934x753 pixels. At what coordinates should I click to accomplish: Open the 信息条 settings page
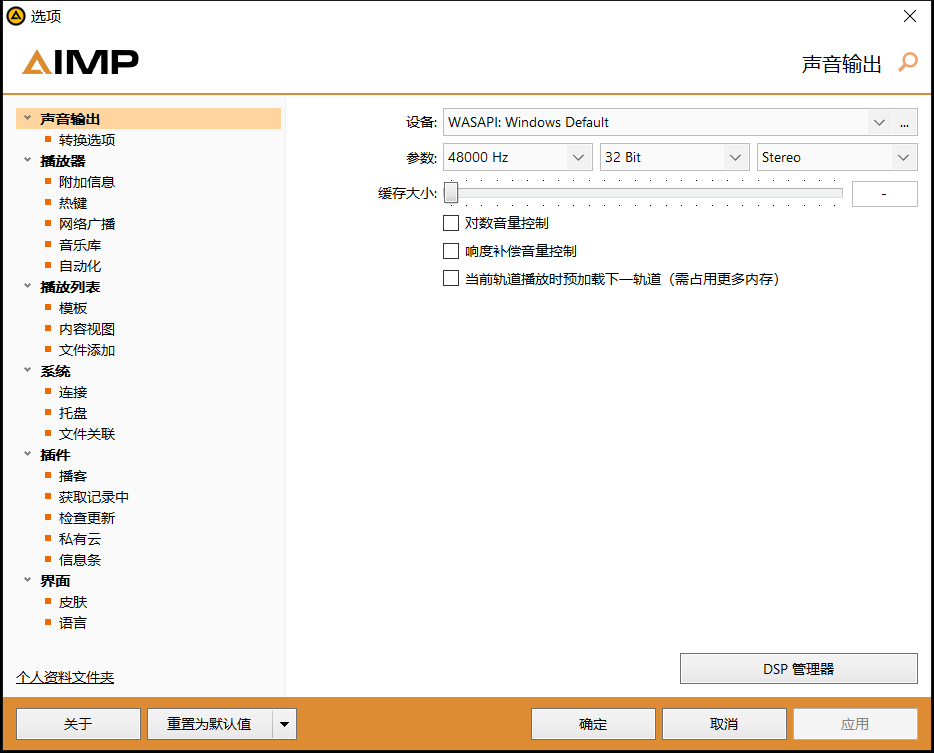click(80, 560)
